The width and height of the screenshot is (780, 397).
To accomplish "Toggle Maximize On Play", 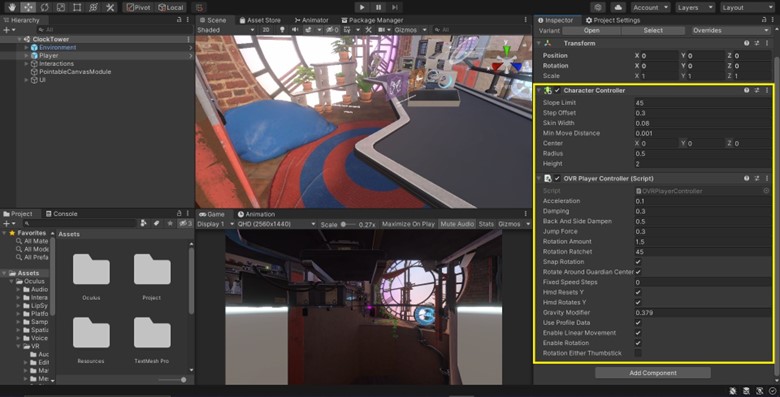I will (408, 224).
